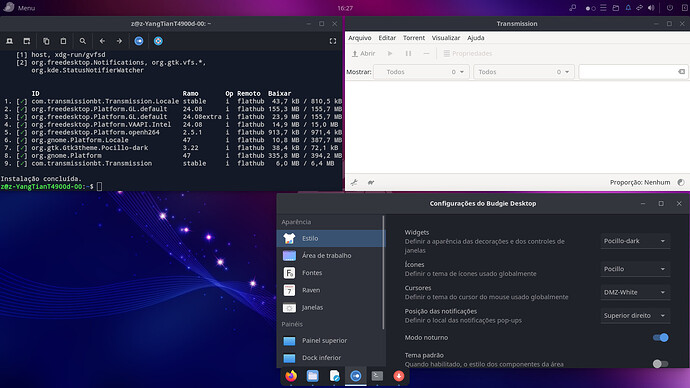Click Propriedades button in Transmission
The image size is (690, 388).
468,53
